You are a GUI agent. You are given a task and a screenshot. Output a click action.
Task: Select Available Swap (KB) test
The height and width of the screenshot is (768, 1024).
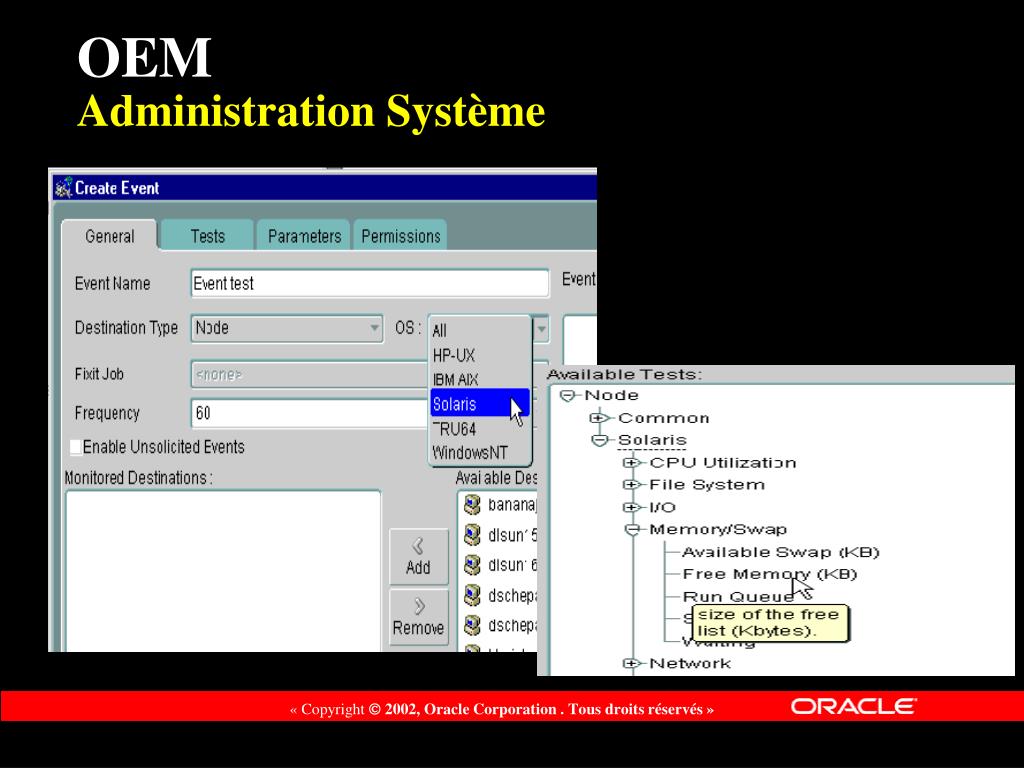780,552
